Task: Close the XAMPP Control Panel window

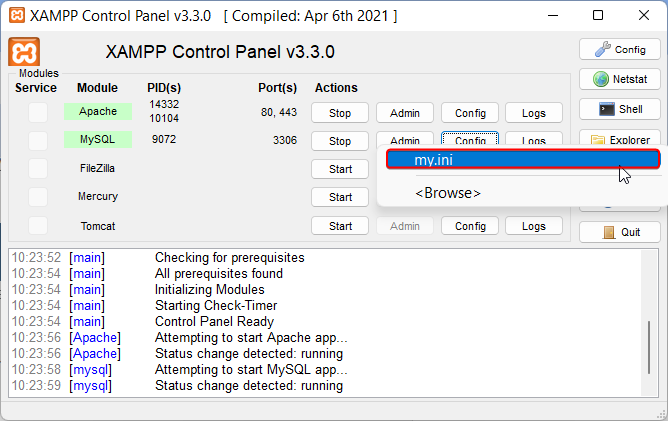Action: (644, 15)
